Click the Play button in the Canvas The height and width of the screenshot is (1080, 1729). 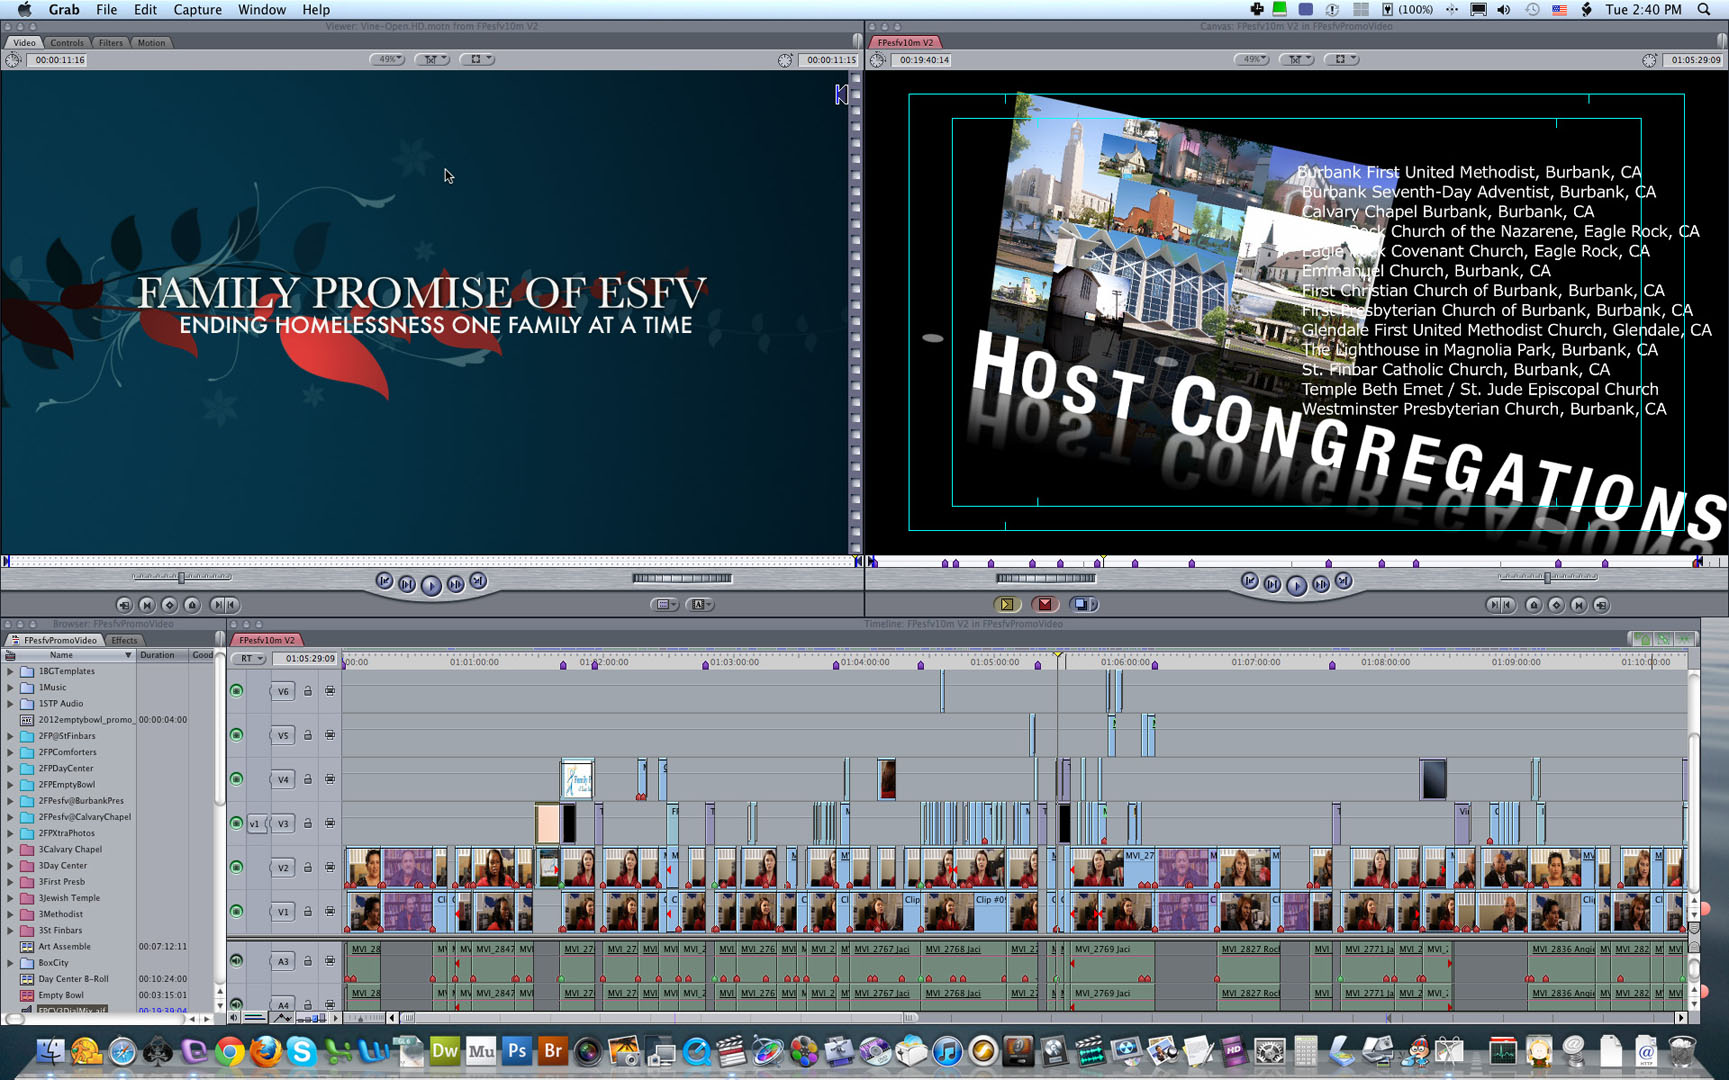[x=1296, y=585]
